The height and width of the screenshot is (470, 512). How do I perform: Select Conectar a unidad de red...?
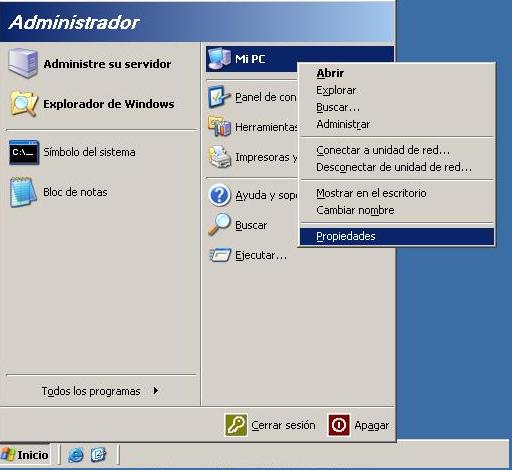(x=397, y=150)
